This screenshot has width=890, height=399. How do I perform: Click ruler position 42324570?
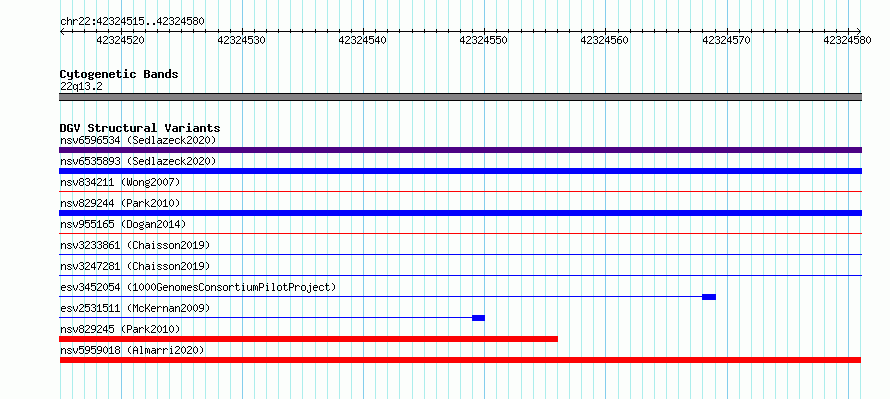click(727, 40)
